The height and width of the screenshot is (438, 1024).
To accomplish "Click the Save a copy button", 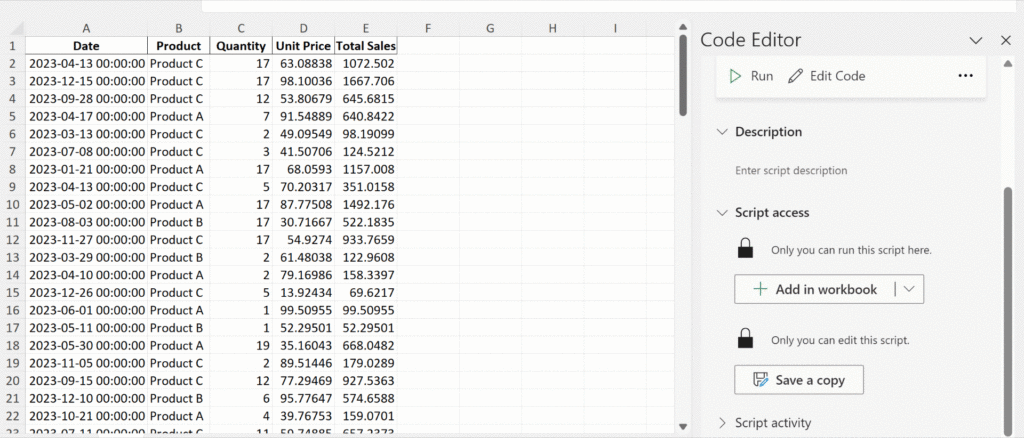I will [798, 380].
